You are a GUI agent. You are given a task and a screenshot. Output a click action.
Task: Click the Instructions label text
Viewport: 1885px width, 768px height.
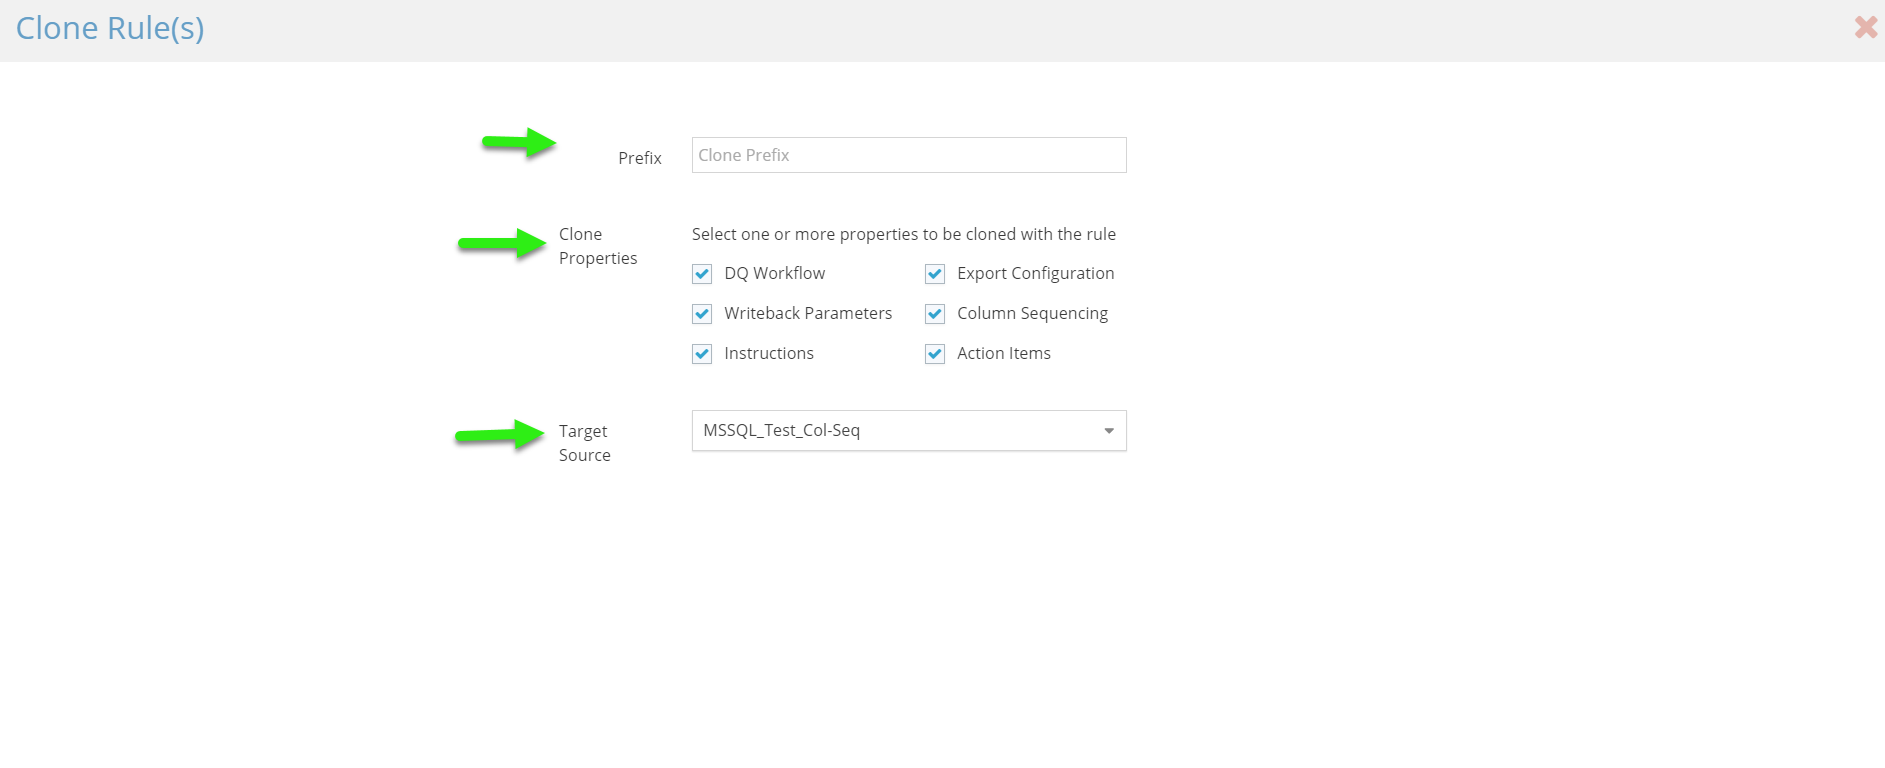tap(769, 353)
